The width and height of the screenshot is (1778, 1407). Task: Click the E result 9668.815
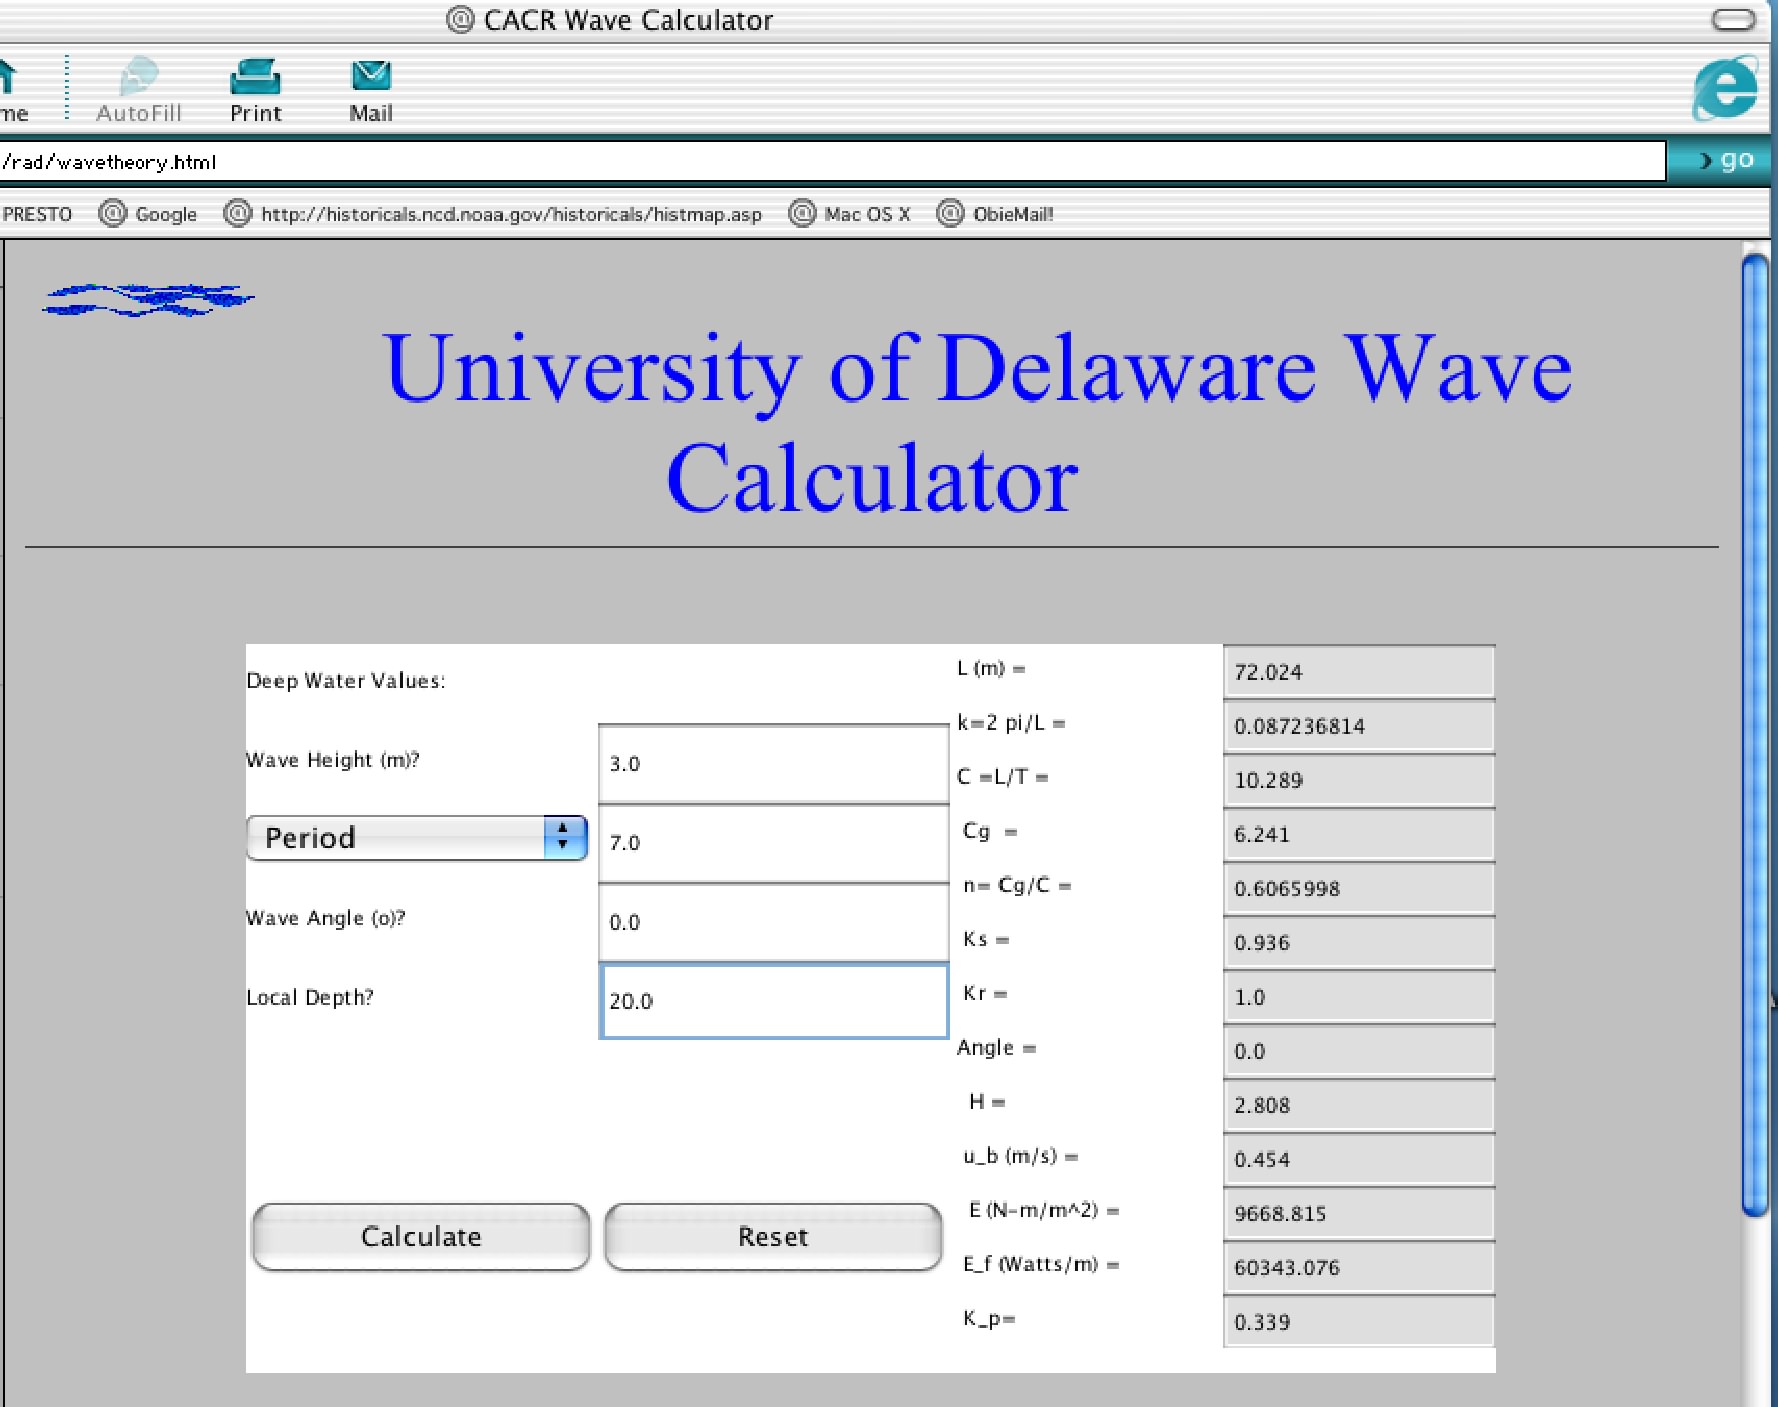click(1359, 1213)
